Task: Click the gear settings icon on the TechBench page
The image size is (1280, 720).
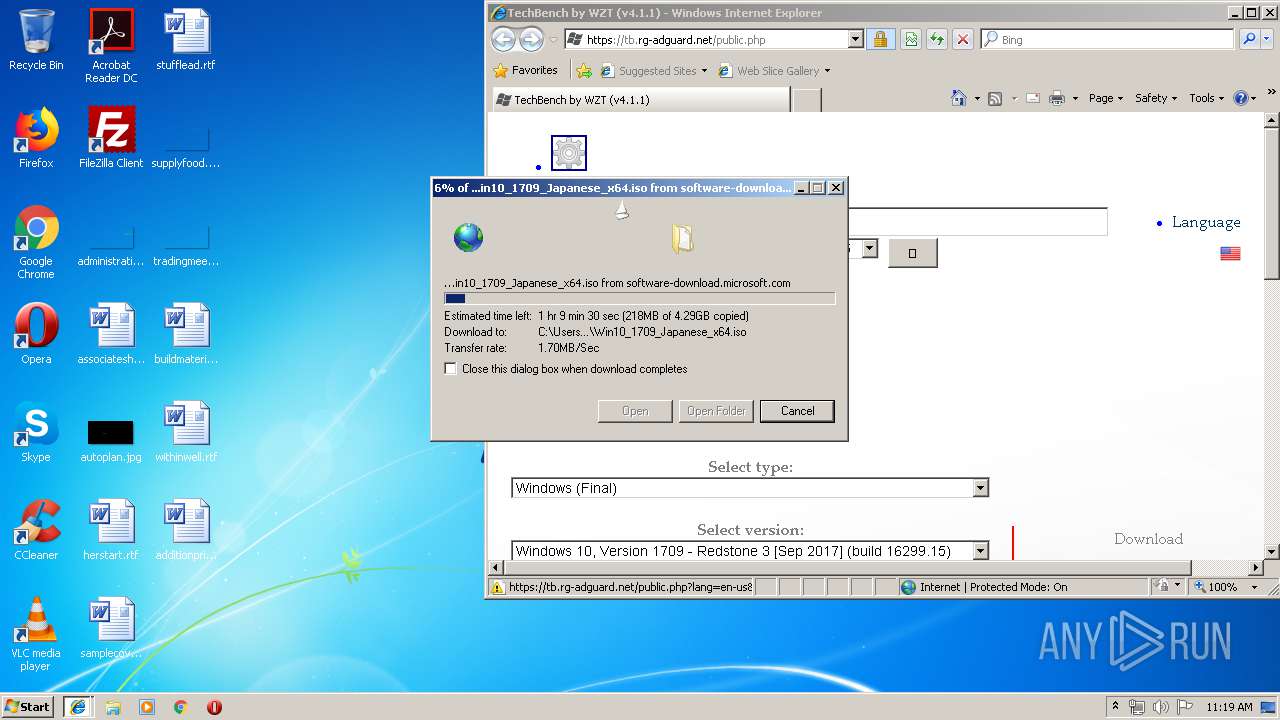Action: (569, 153)
